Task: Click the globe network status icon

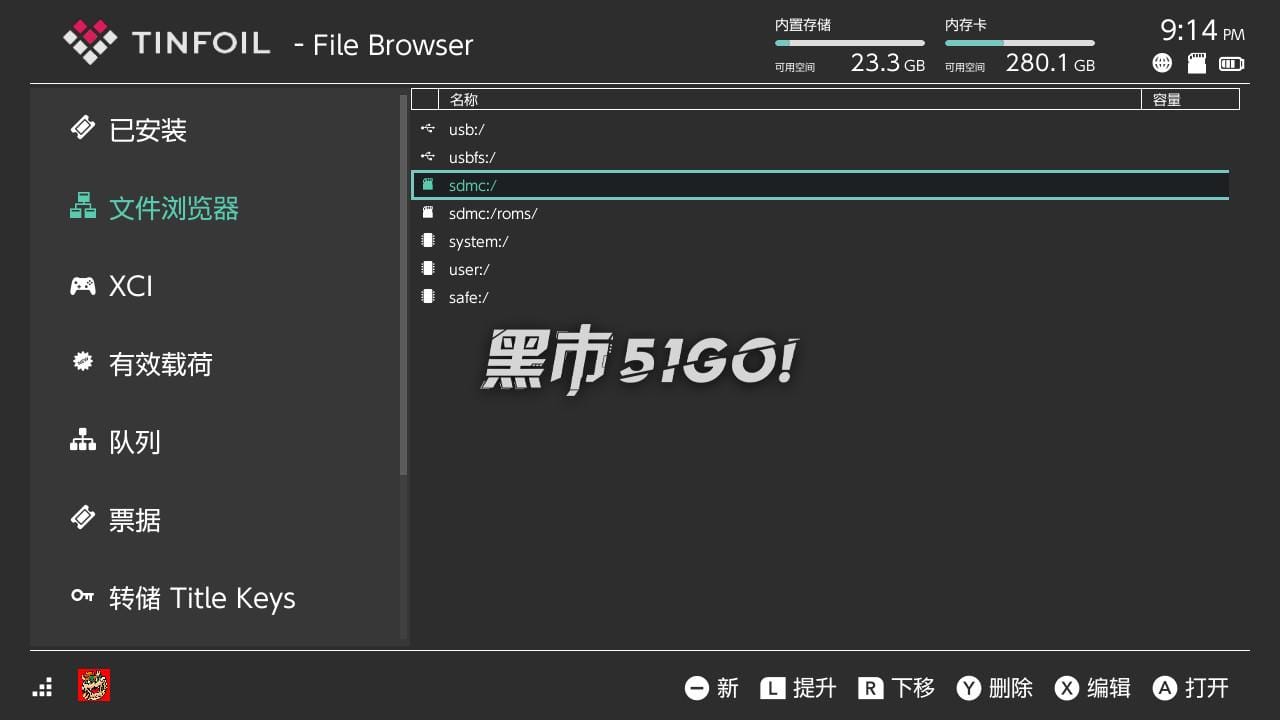Action: tap(1162, 64)
